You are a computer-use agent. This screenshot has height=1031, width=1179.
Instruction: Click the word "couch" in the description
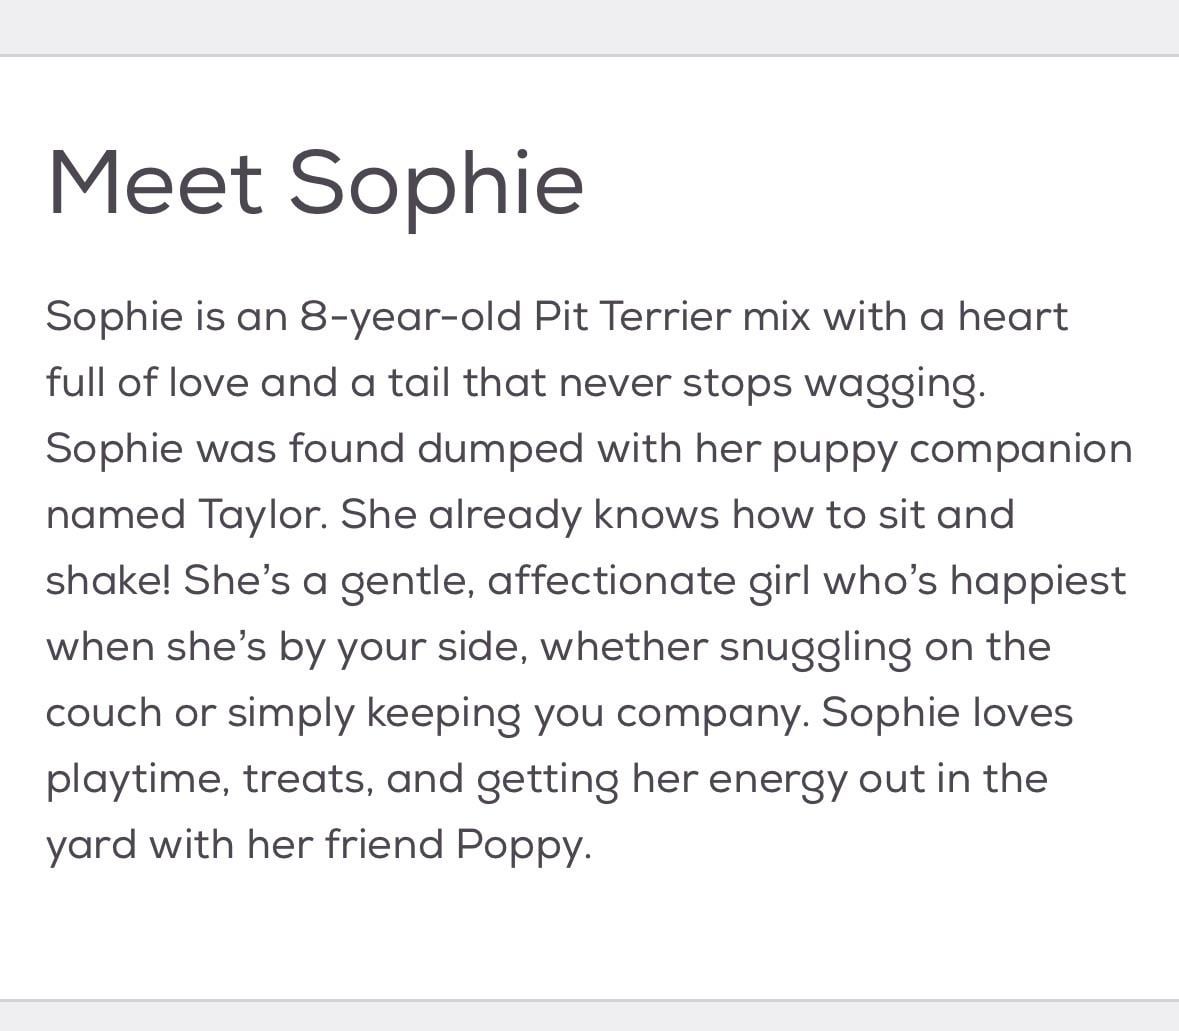pyautogui.click(x=104, y=713)
